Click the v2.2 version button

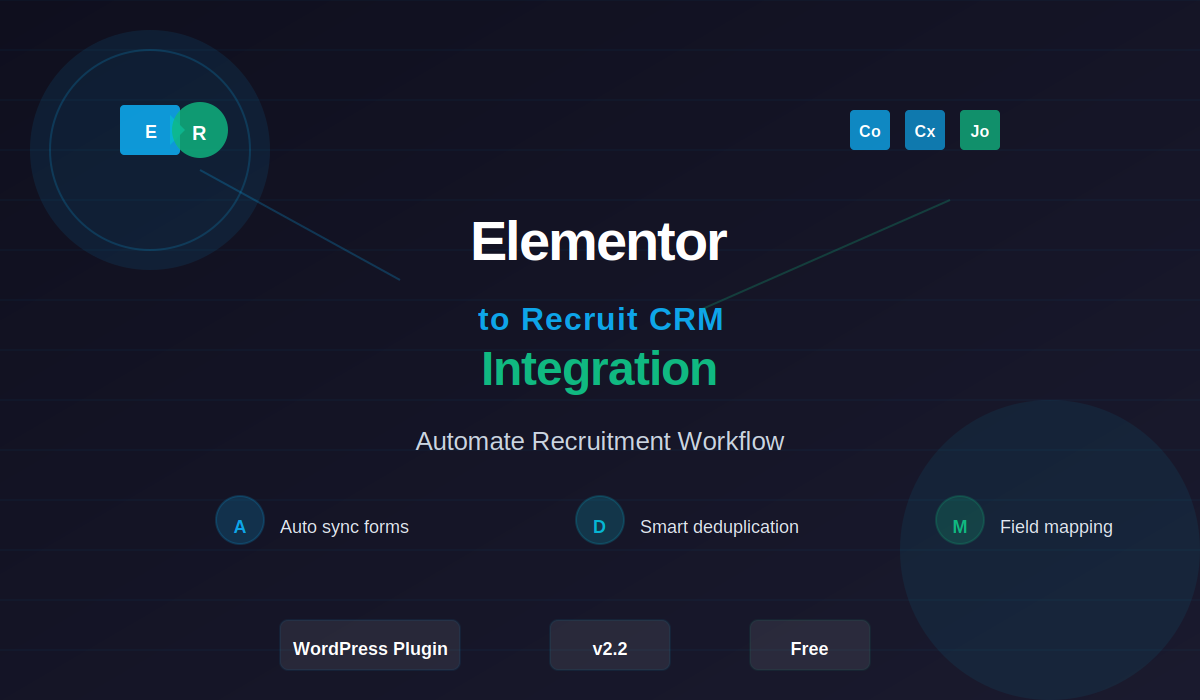coord(610,645)
